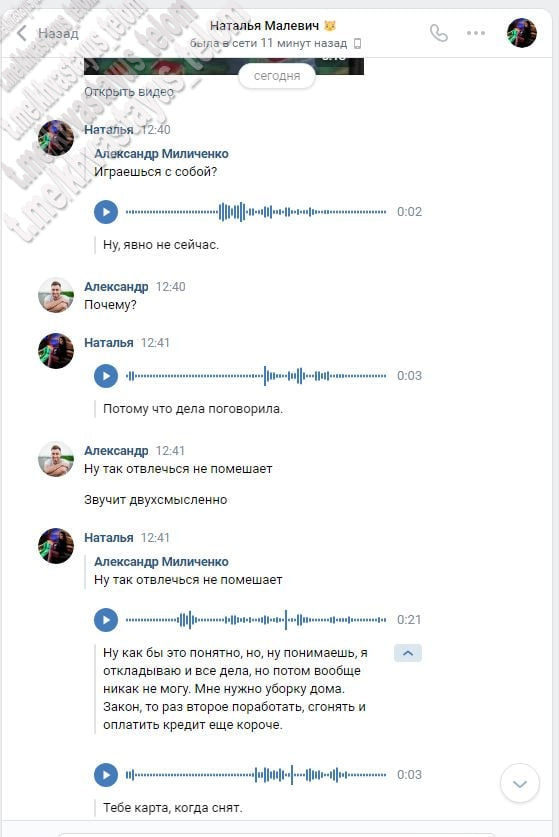Click the Открыть видео link
The height and width of the screenshot is (837, 559).
(x=129, y=92)
